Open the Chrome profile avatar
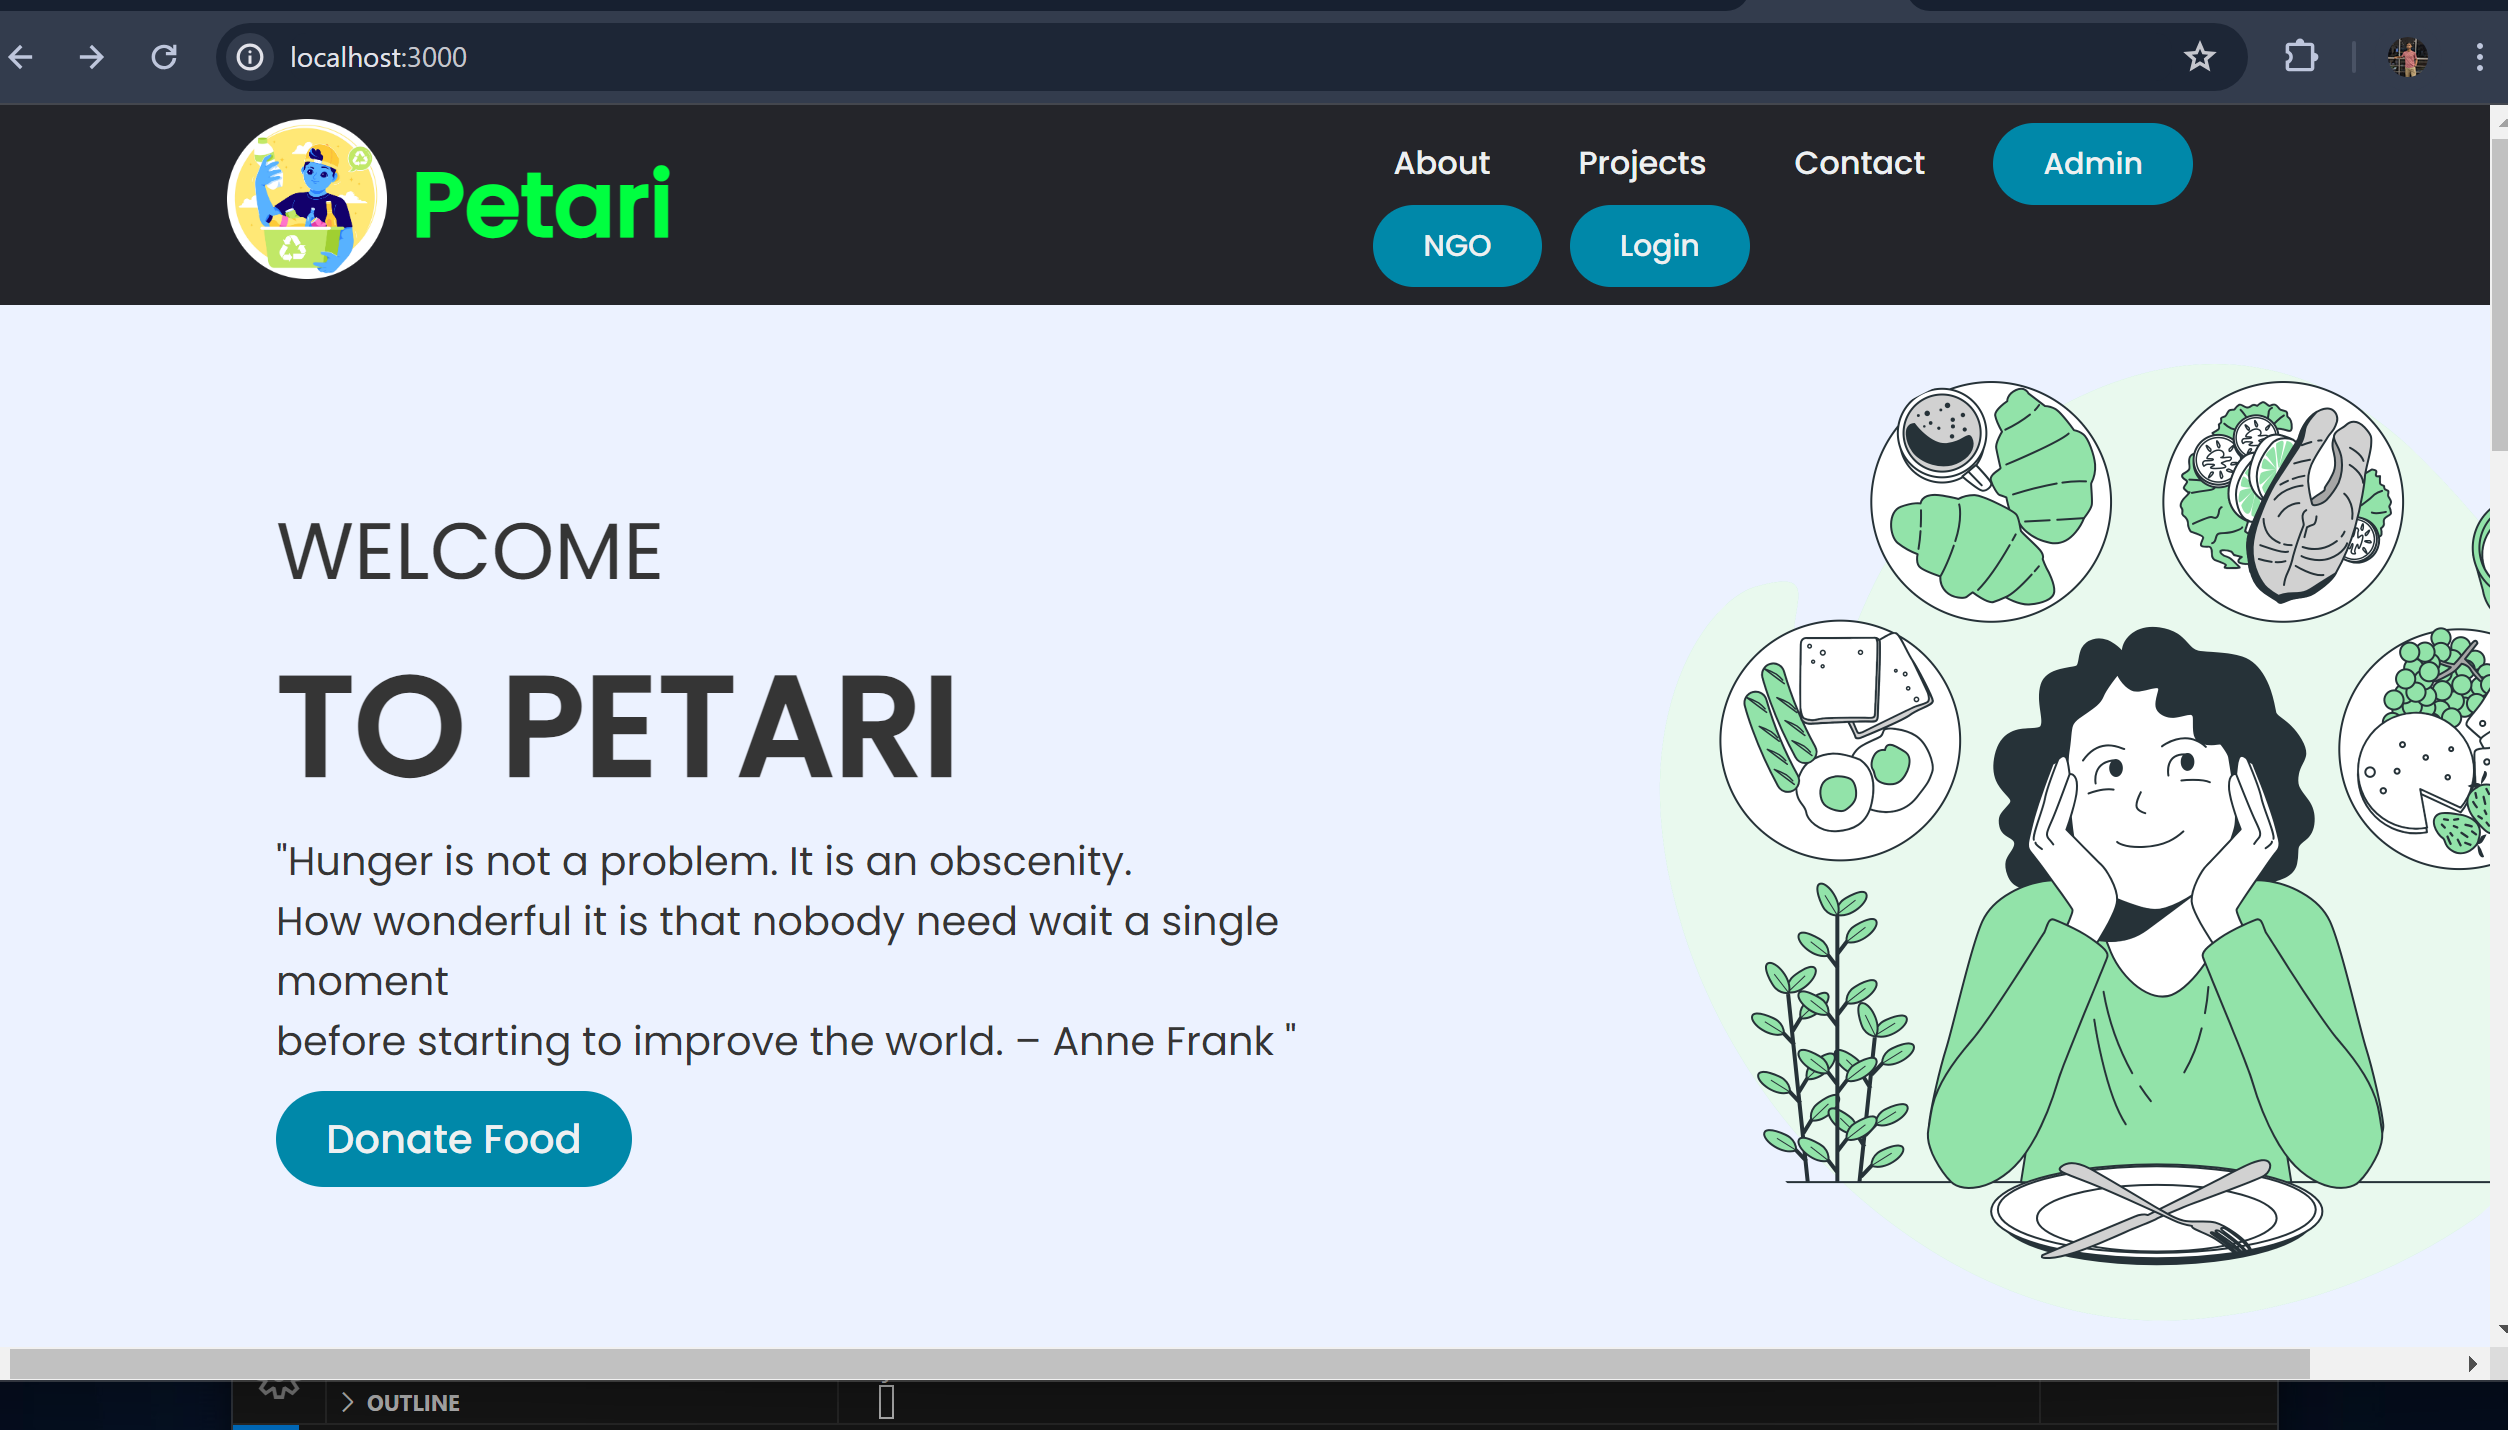The height and width of the screenshot is (1430, 2508). click(2407, 57)
